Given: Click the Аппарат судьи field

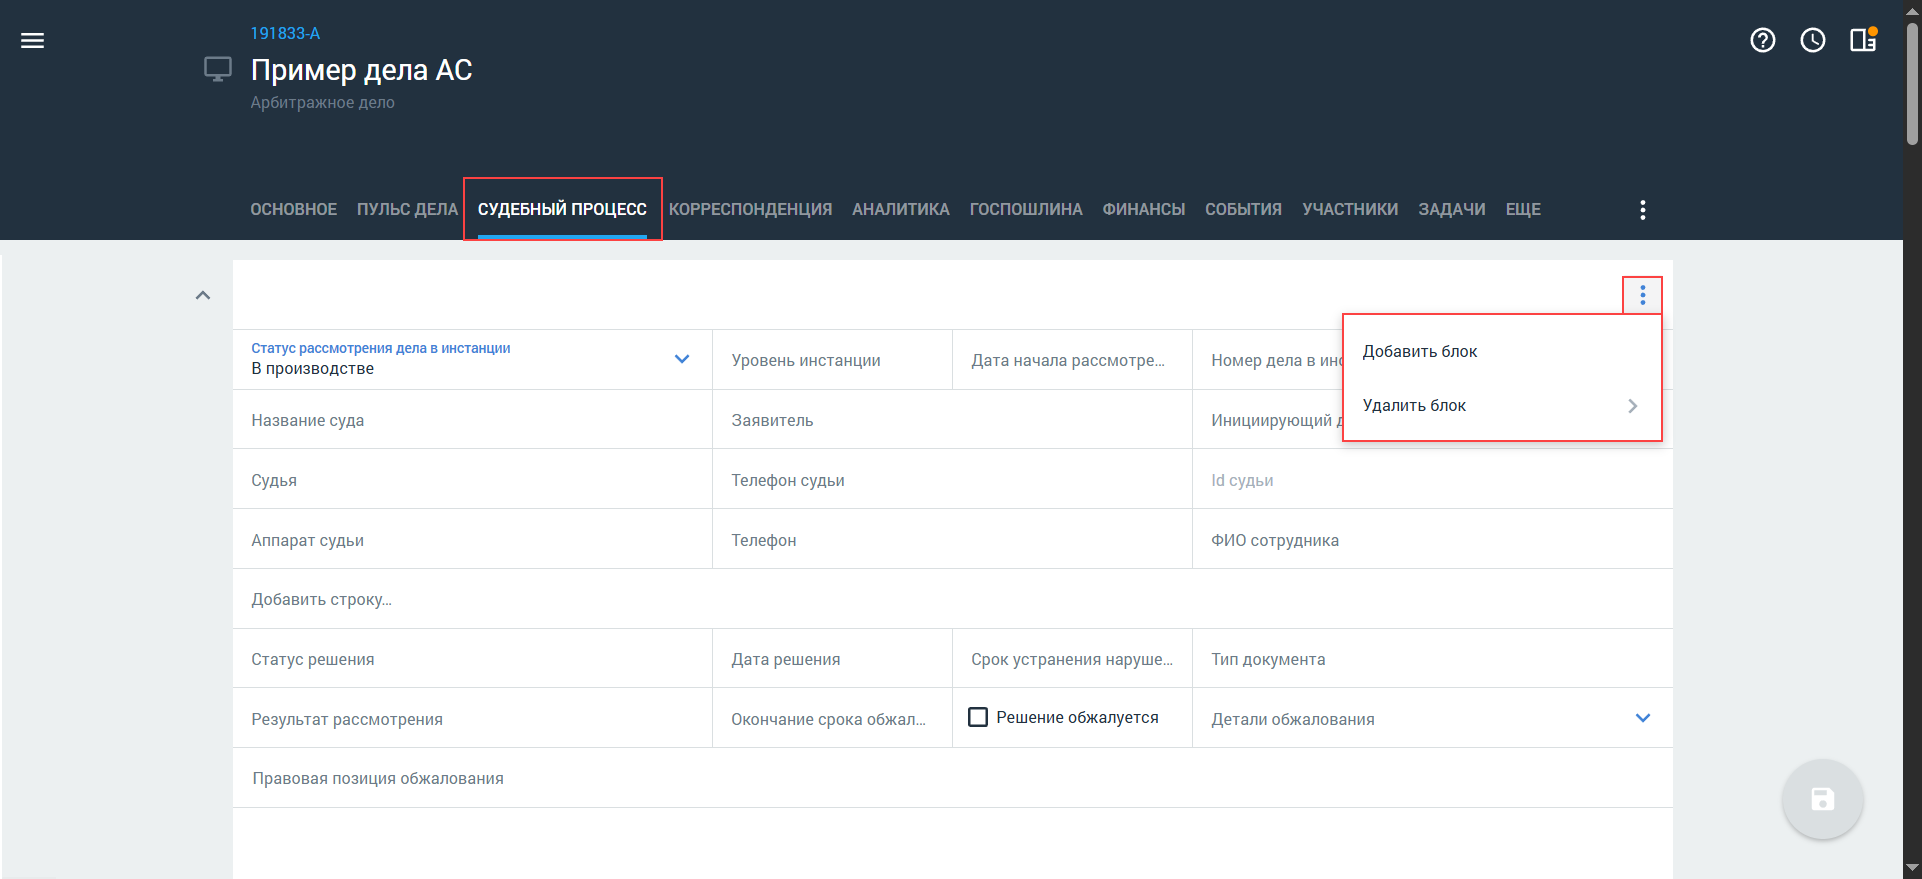Looking at the screenshot, I should 472,540.
